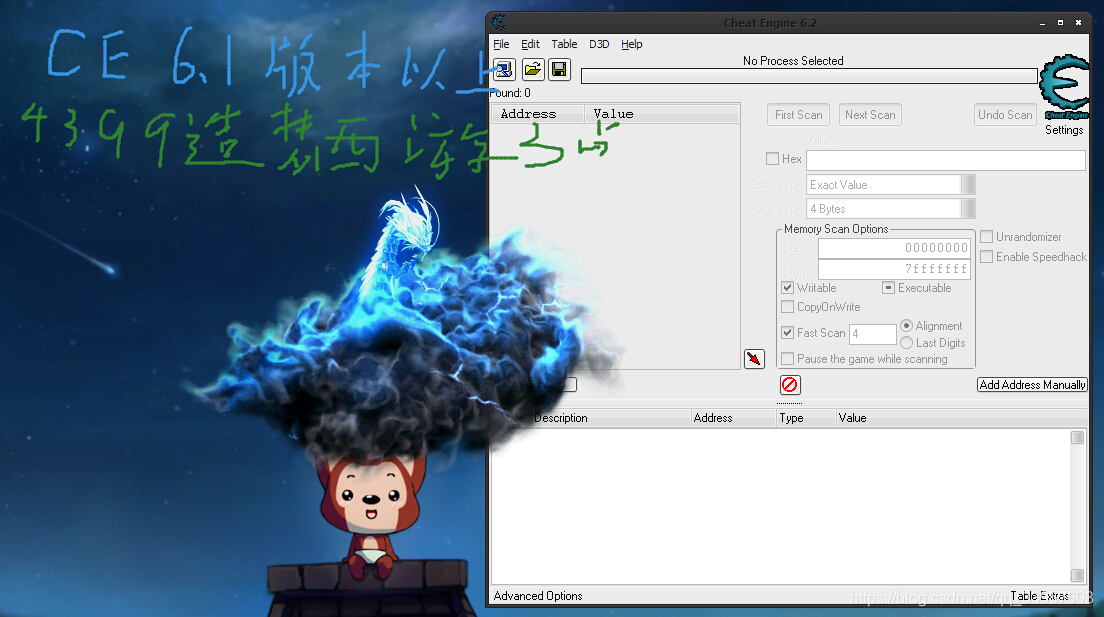Click Add Address Manually button

[x=1032, y=385]
